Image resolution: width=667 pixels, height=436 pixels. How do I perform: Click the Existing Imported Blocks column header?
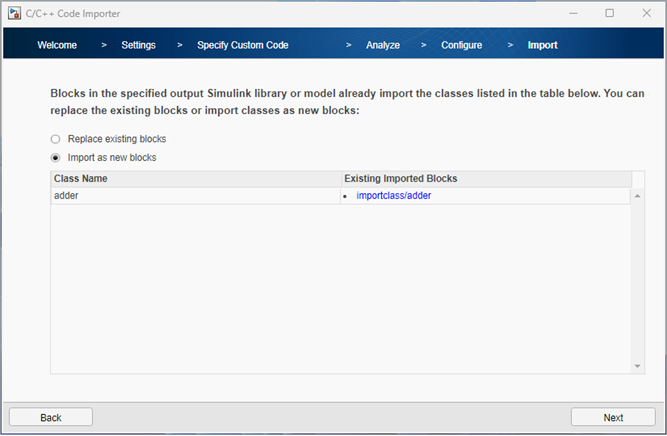coord(486,179)
